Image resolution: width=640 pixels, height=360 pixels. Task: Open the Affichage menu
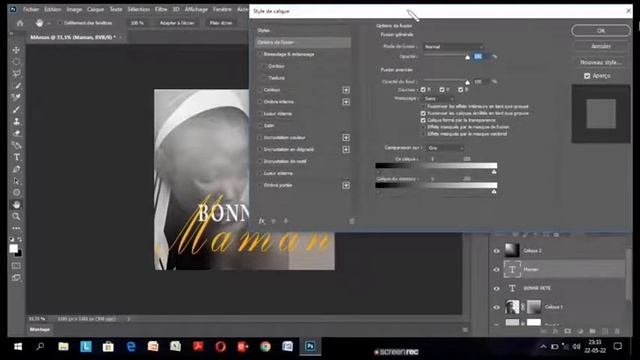(x=196, y=9)
